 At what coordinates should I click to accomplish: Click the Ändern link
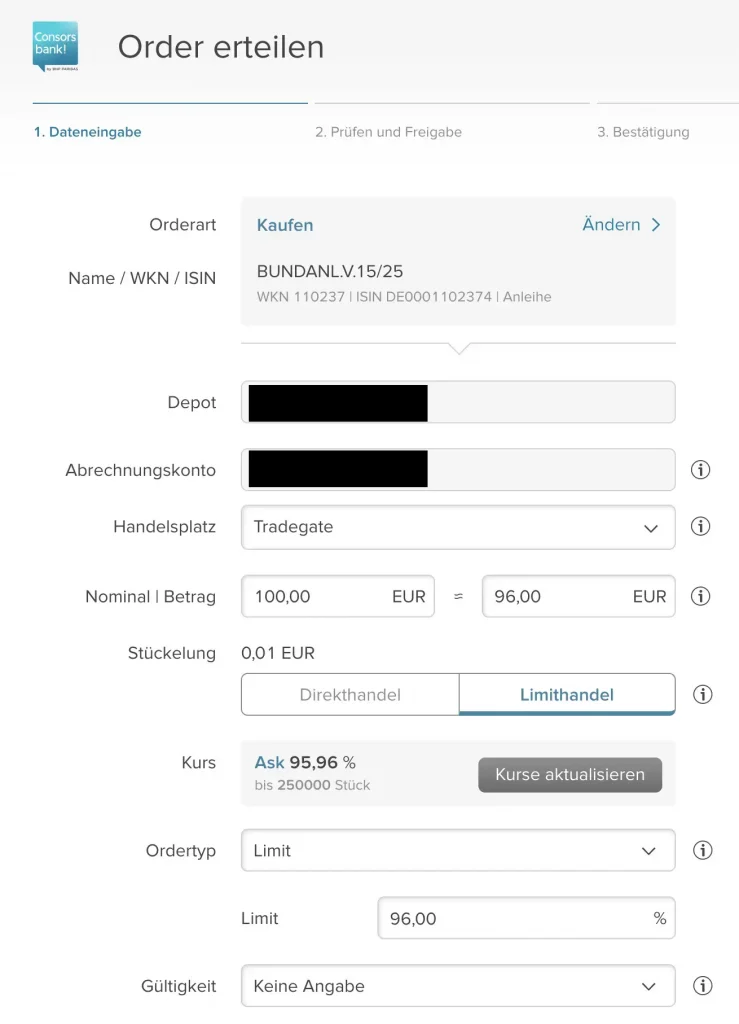point(611,225)
